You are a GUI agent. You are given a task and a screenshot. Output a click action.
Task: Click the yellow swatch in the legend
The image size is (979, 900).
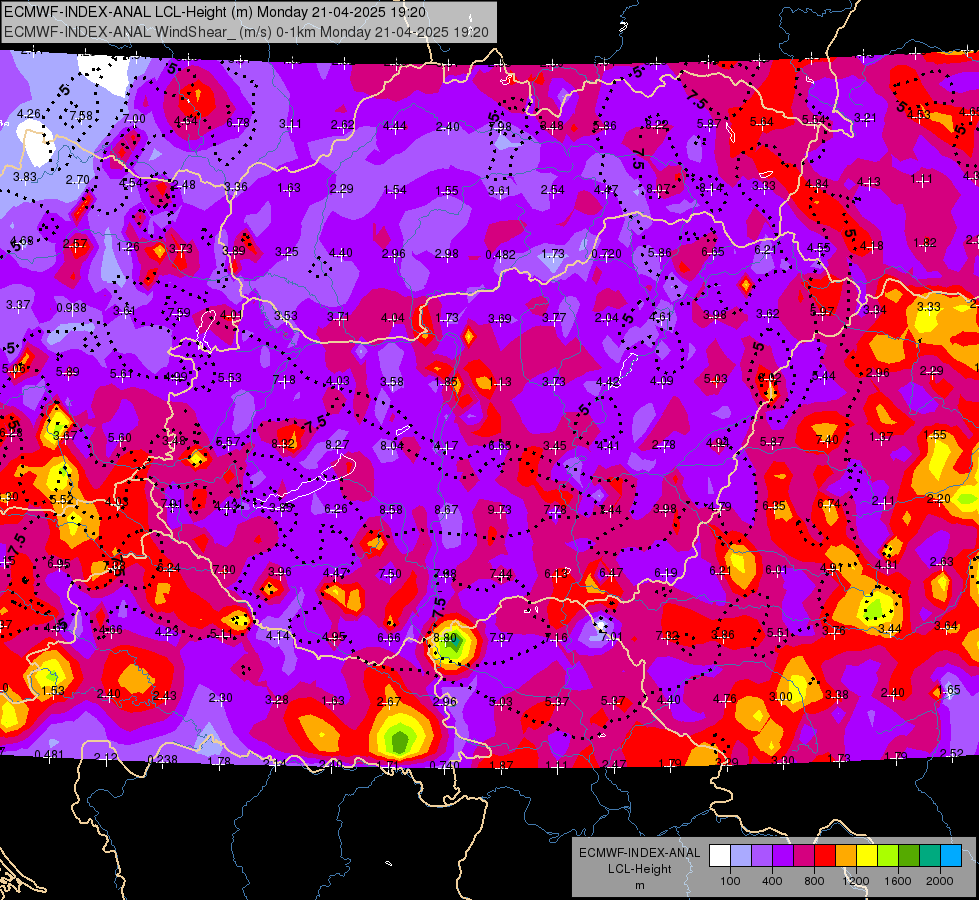867,856
